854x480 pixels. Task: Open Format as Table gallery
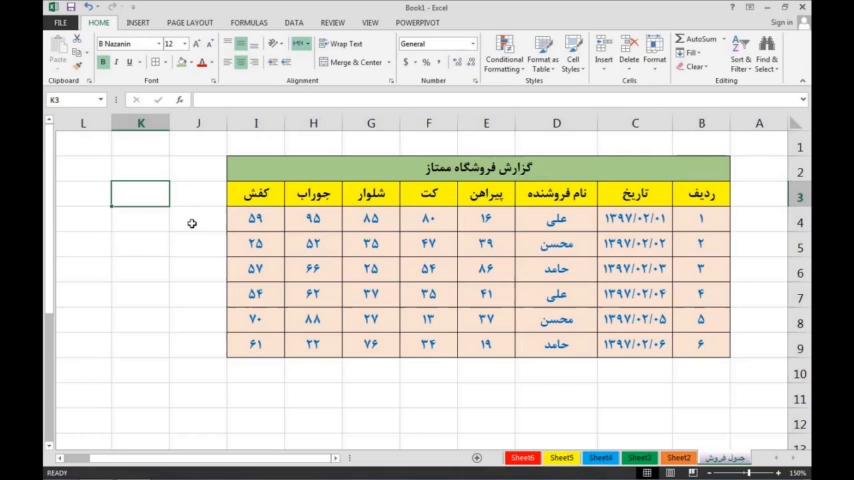coord(543,46)
